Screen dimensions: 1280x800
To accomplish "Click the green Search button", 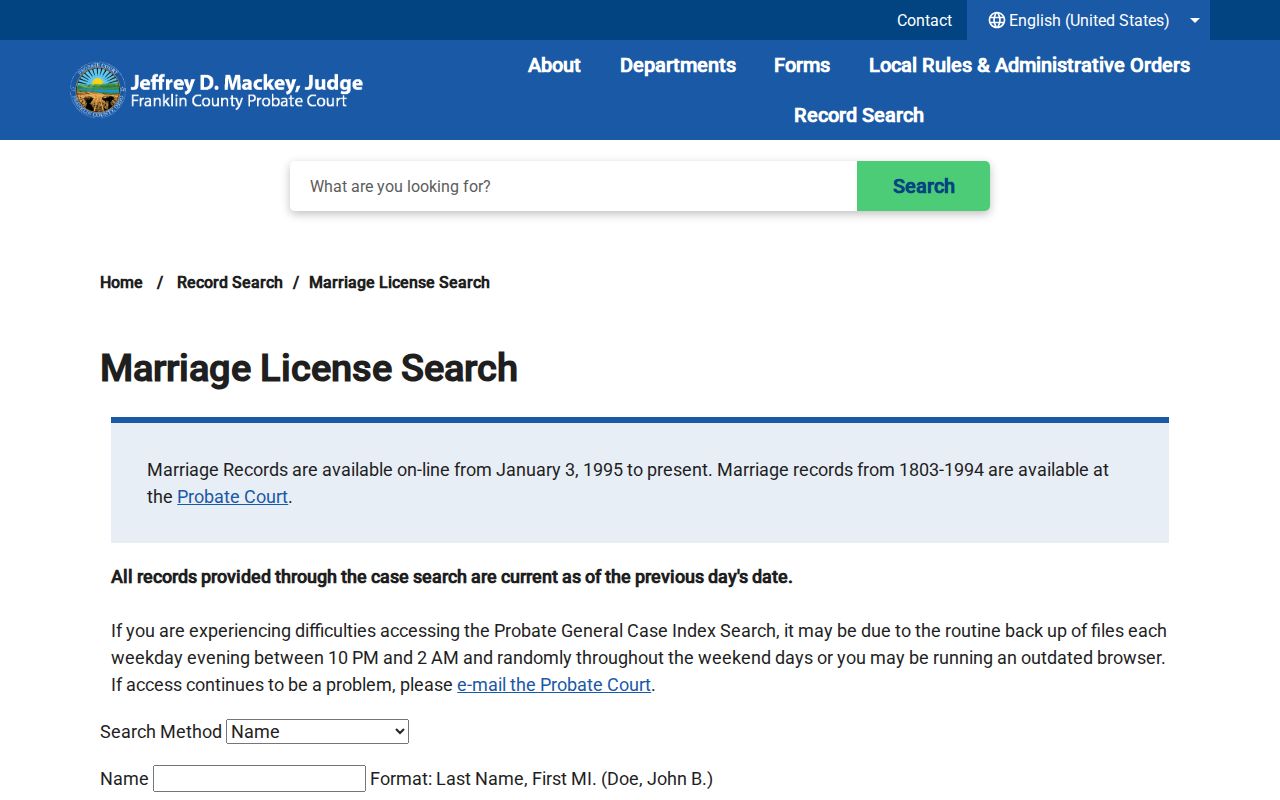I will point(923,186).
